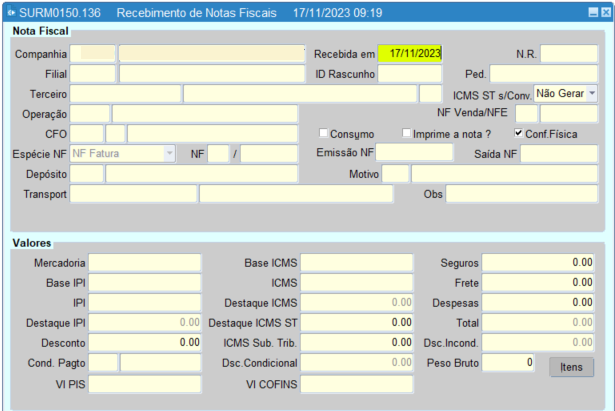
Task: Check the Imprime a nota option
Action: click(x=407, y=133)
